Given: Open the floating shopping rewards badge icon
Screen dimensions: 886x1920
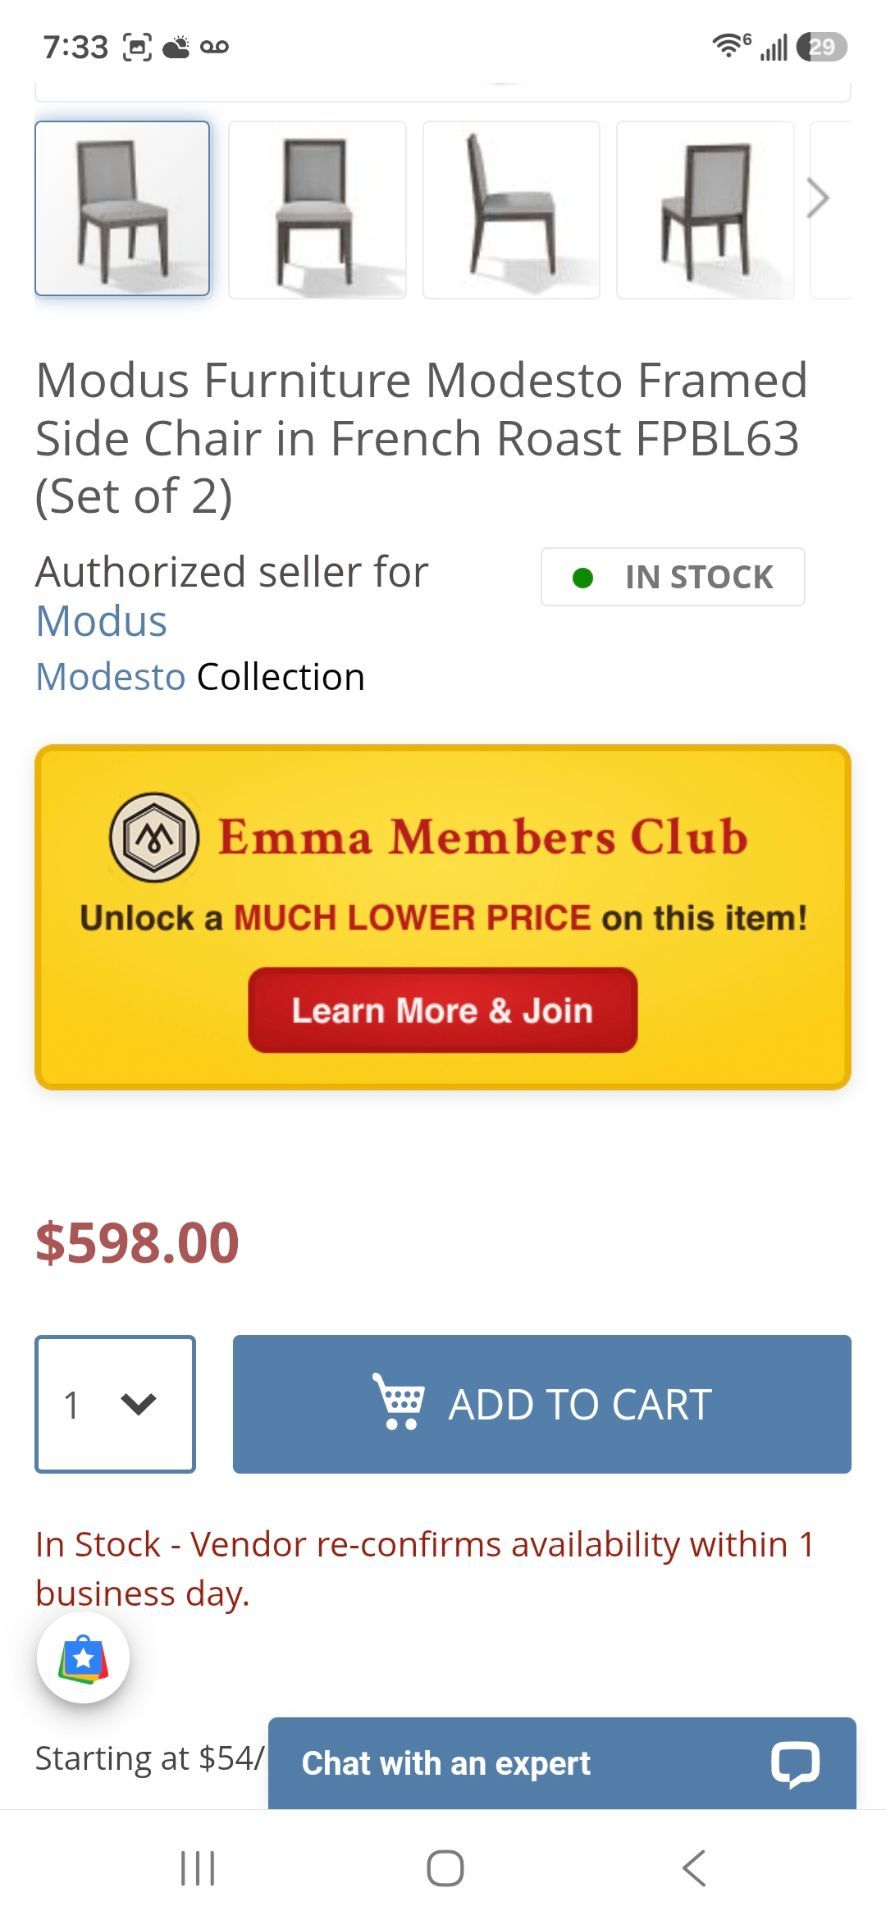Looking at the screenshot, I should coord(83,1657).
